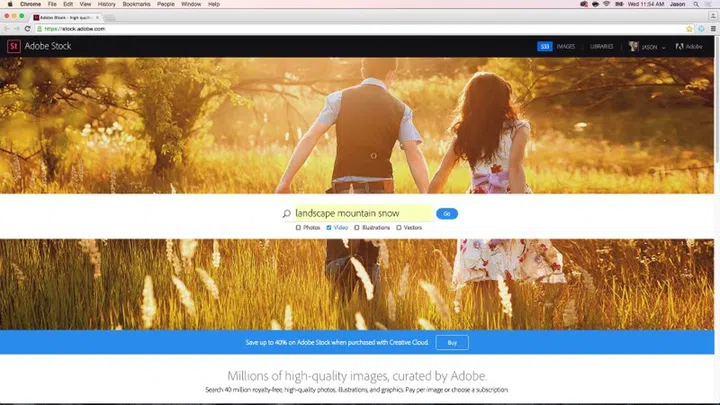The height and width of the screenshot is (405, 720).
Task: Click the Adobe Stock St logo icon
Action: point(14,46)
